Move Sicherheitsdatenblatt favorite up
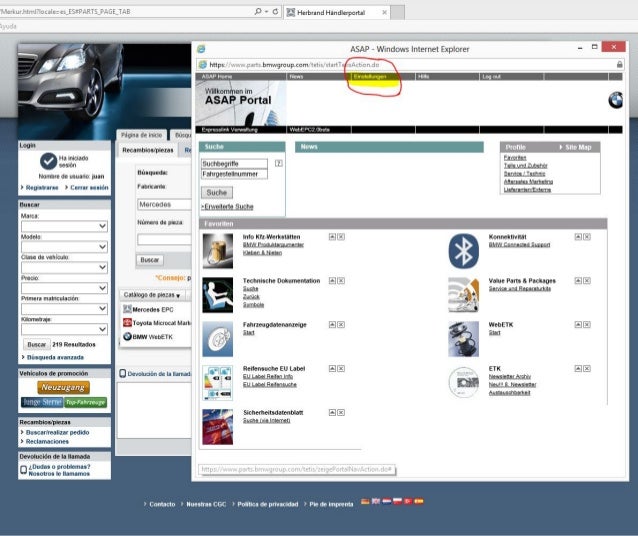Image resolution: width=638 pixels, height=536 pixels. tap(332, 413)
